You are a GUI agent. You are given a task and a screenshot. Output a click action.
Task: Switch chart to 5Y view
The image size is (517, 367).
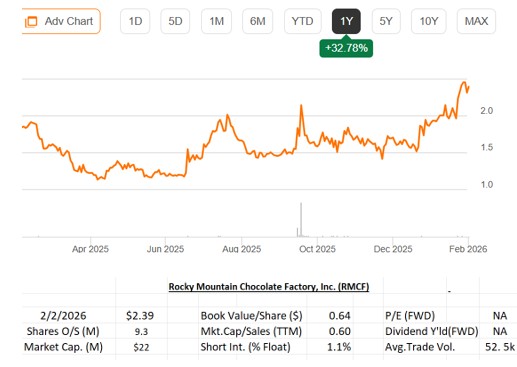point(386,21)
